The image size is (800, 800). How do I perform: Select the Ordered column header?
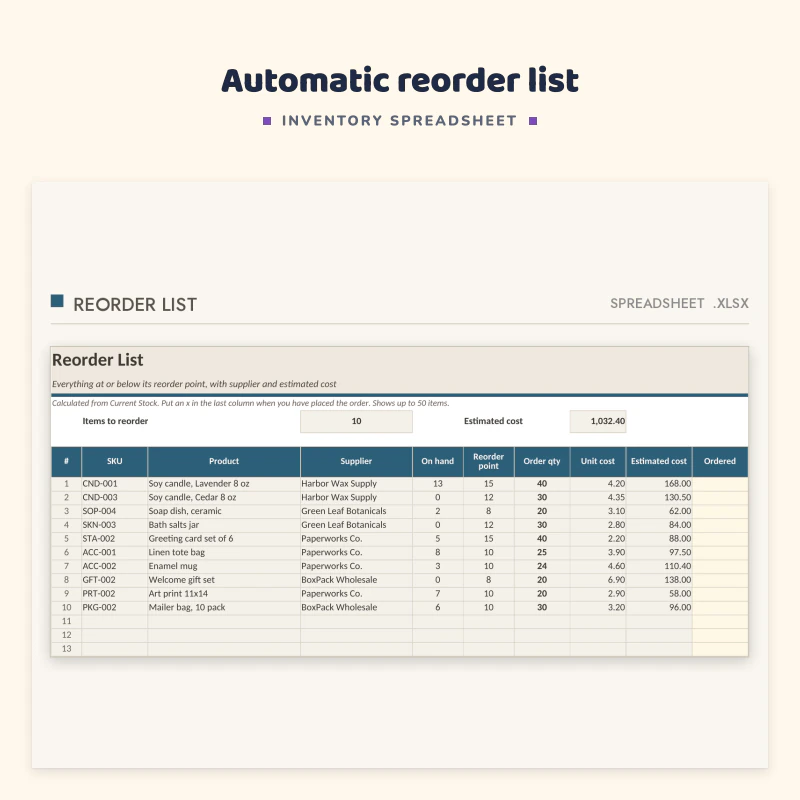tap(720, 461)
